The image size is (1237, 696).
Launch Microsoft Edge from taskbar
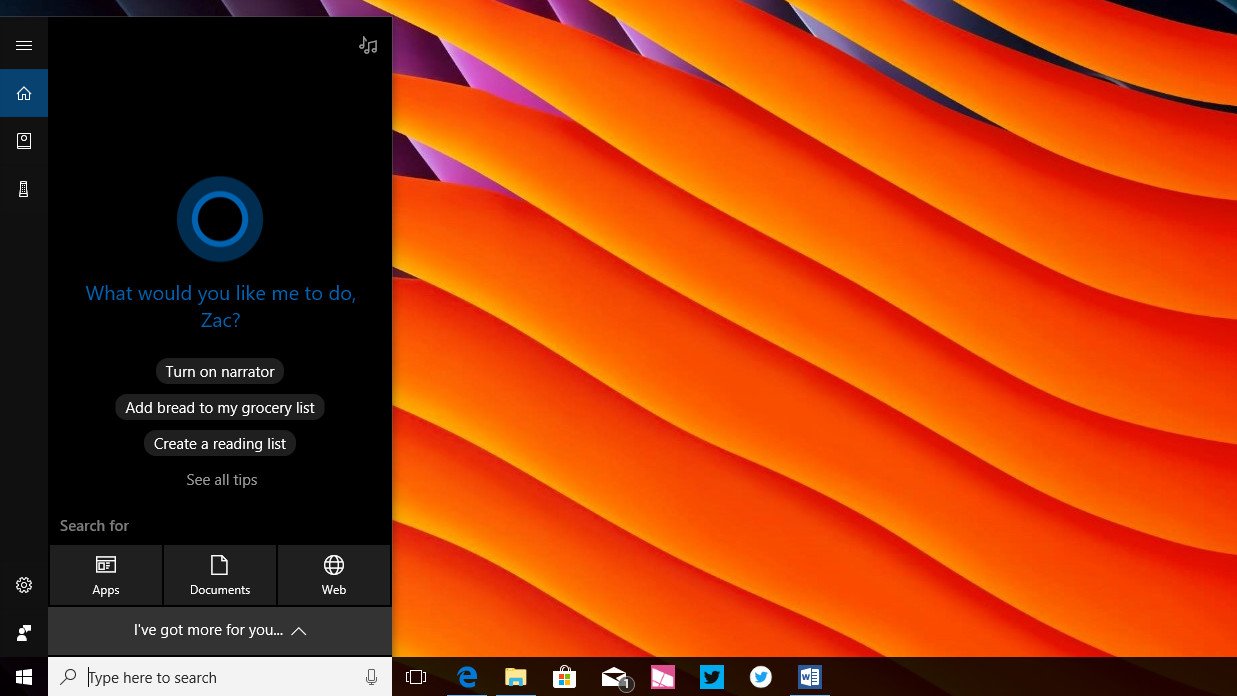click(x=467, y=677)
